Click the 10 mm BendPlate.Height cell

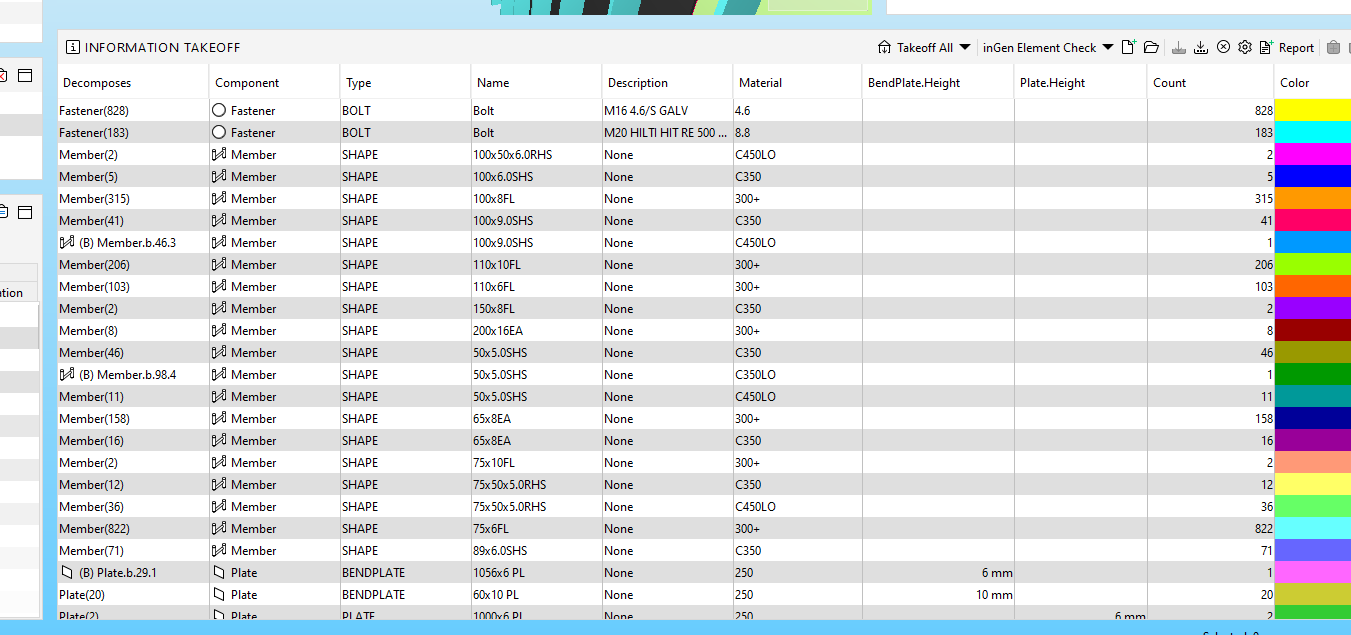[938, 594]
